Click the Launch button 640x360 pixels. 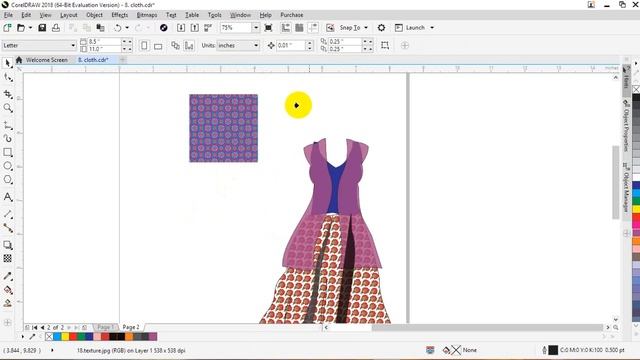pyautogui.click(x=410, y=28)
